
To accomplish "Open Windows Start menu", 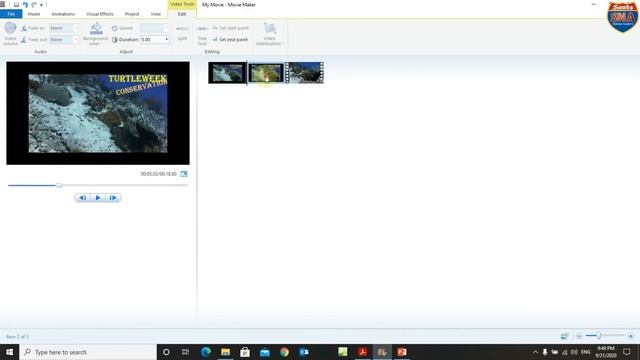I will coord(9,352).
